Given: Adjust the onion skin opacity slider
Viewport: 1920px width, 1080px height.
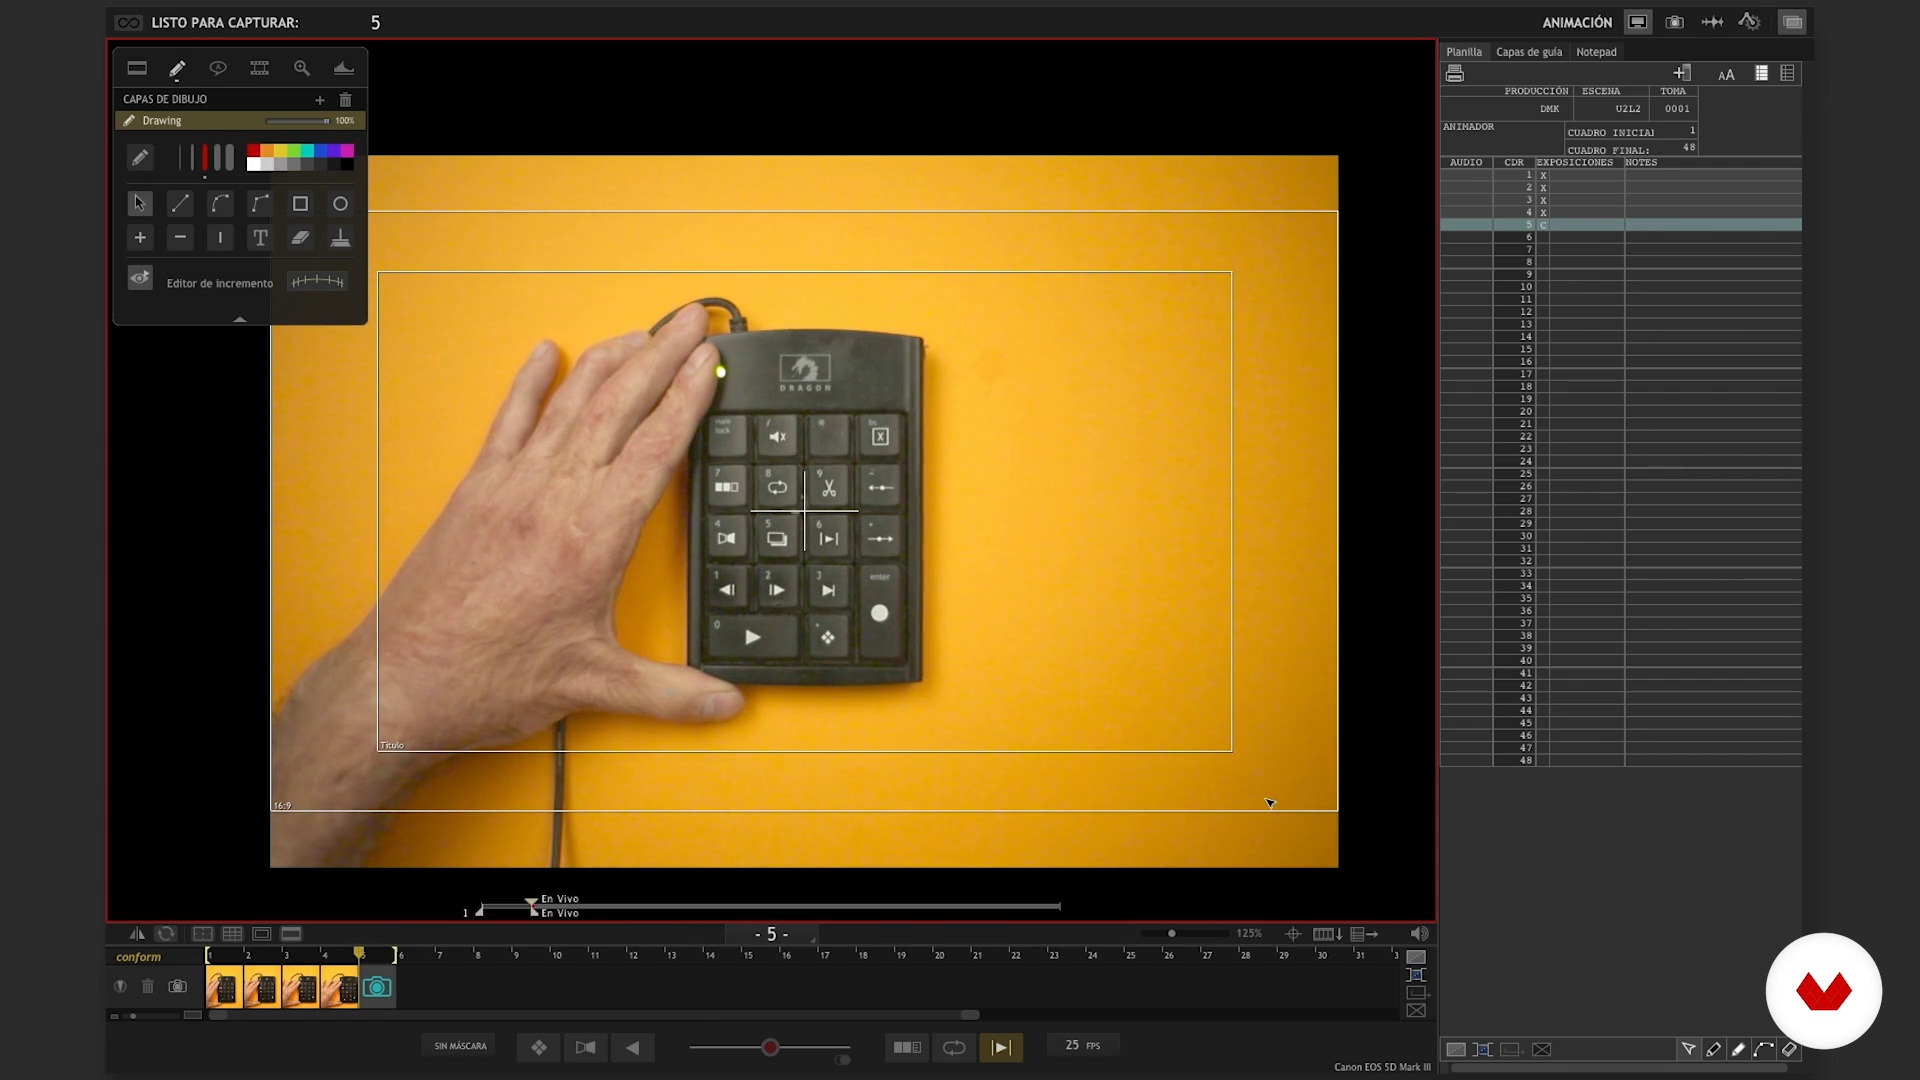Looking at the screenshot, I should (770, 1047).
